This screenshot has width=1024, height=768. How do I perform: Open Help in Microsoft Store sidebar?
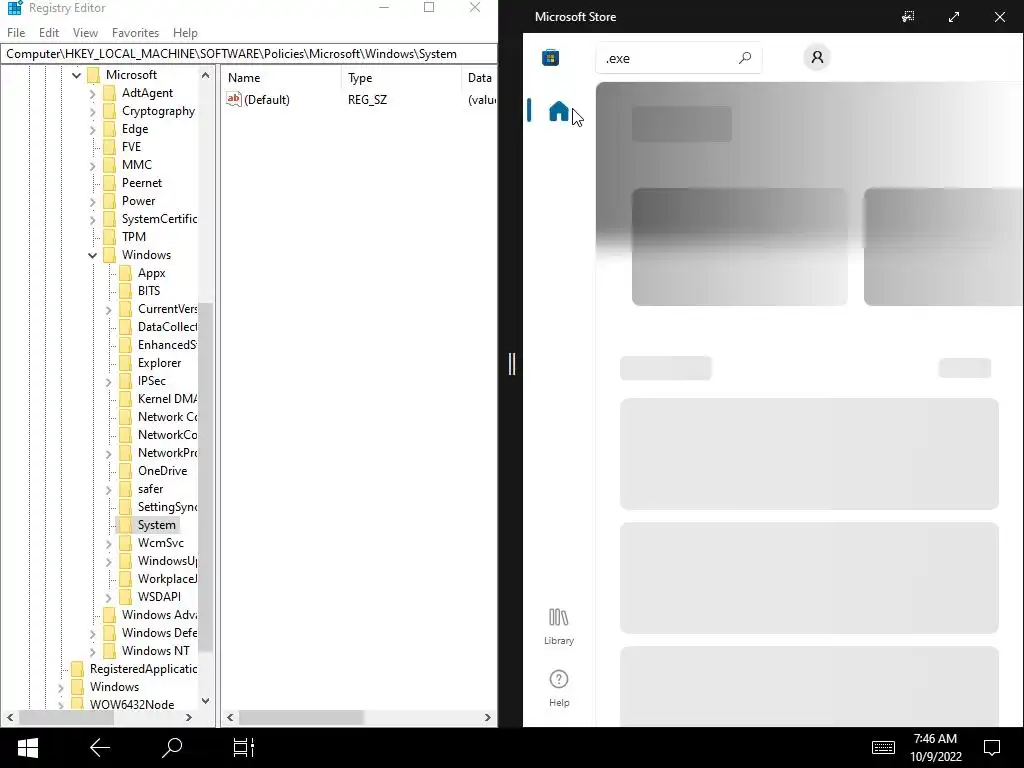(x=558, y=688)
